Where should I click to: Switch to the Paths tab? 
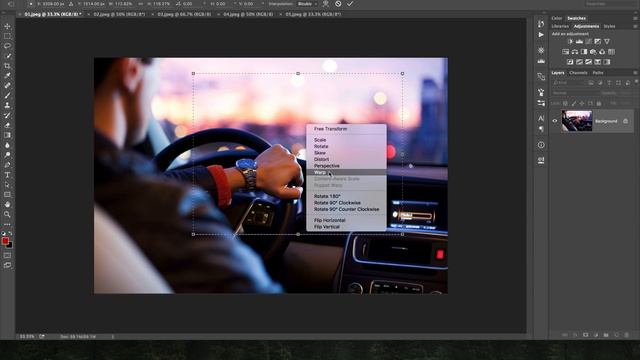coord(598,73)
